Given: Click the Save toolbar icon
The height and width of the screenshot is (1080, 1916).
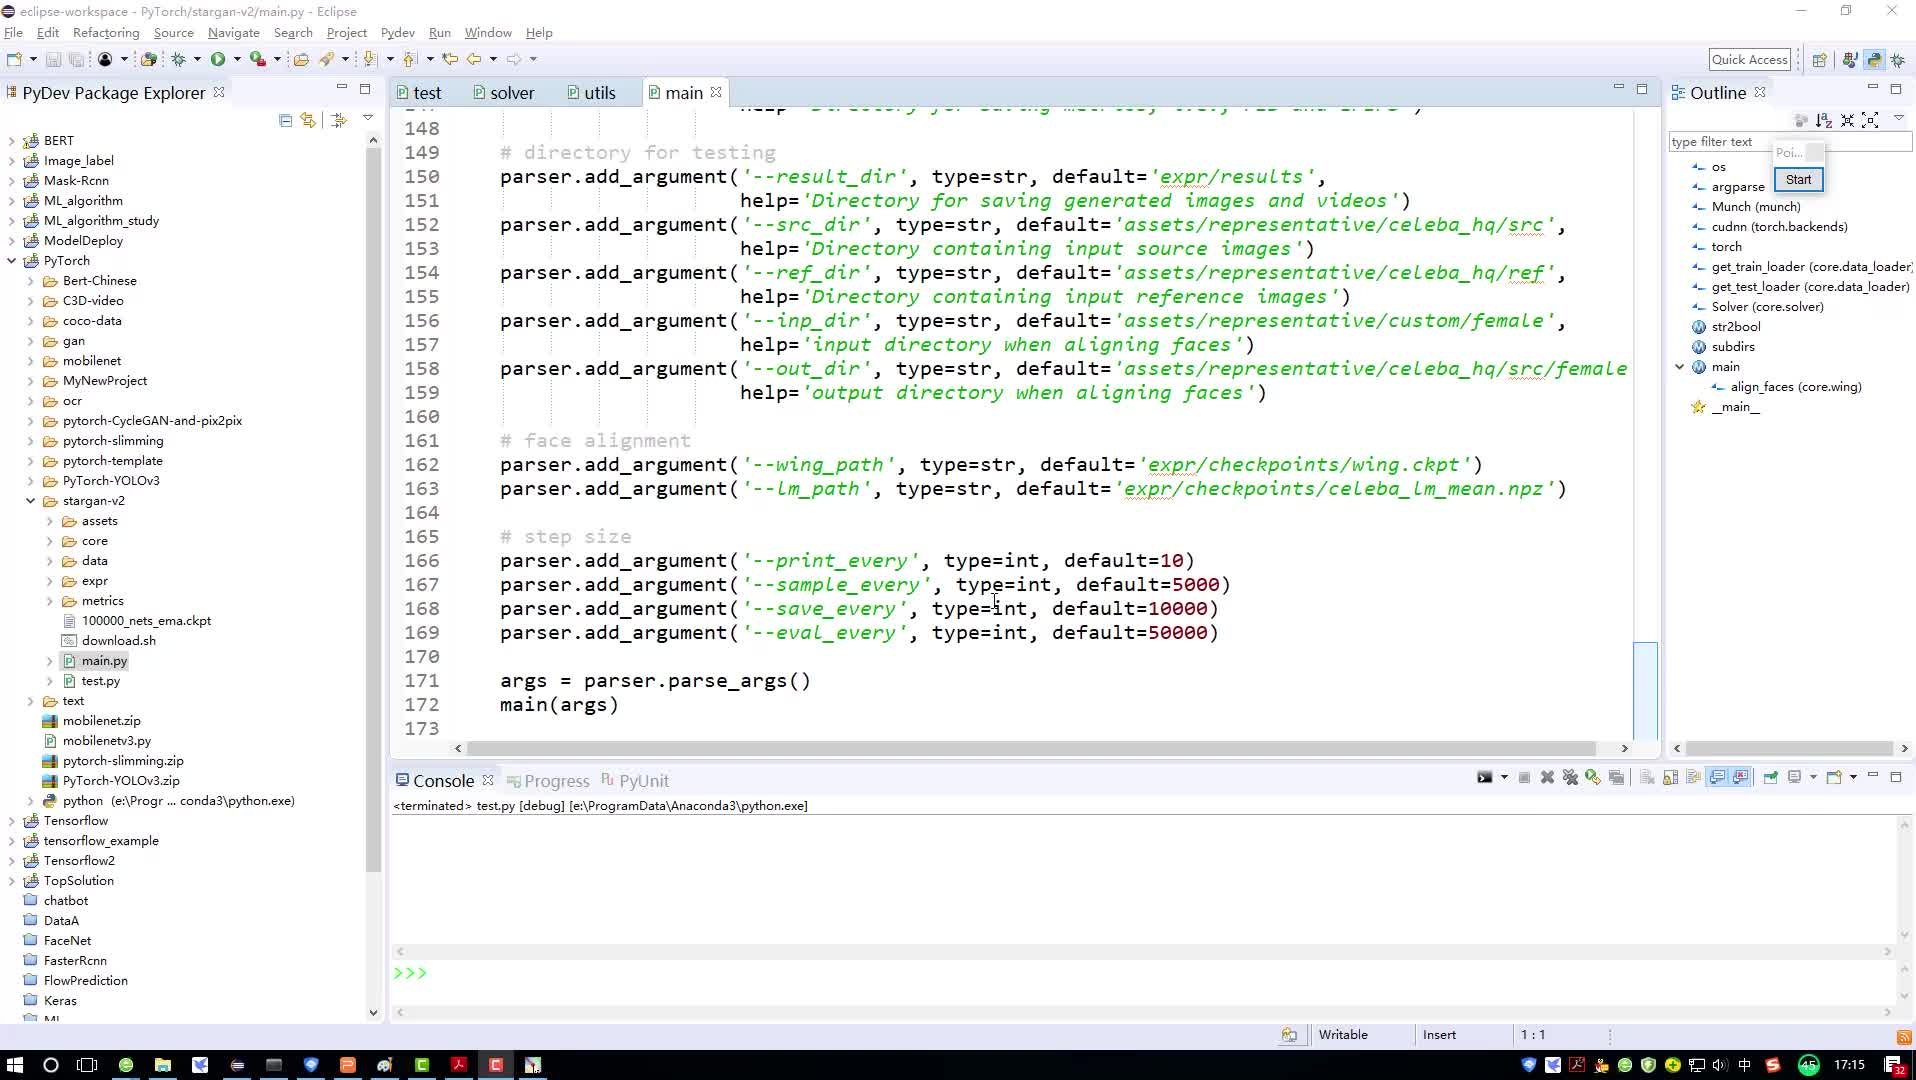Looking at the screenshot, I should (53, 59).
